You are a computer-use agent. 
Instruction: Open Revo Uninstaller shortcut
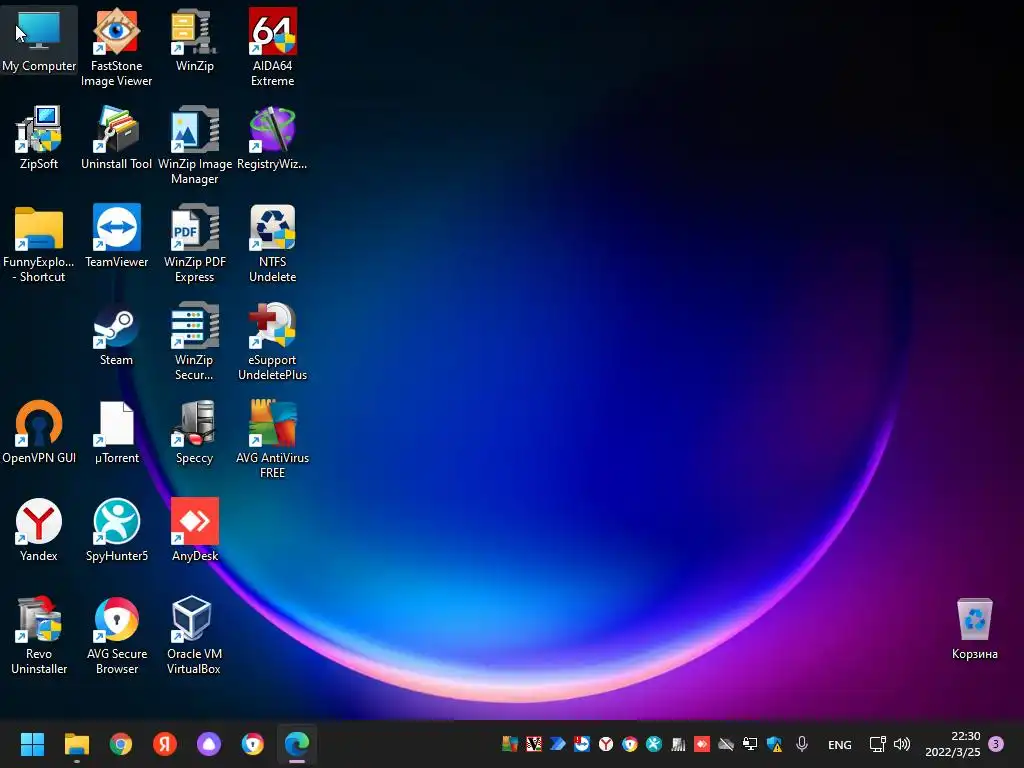pos(39,635)
